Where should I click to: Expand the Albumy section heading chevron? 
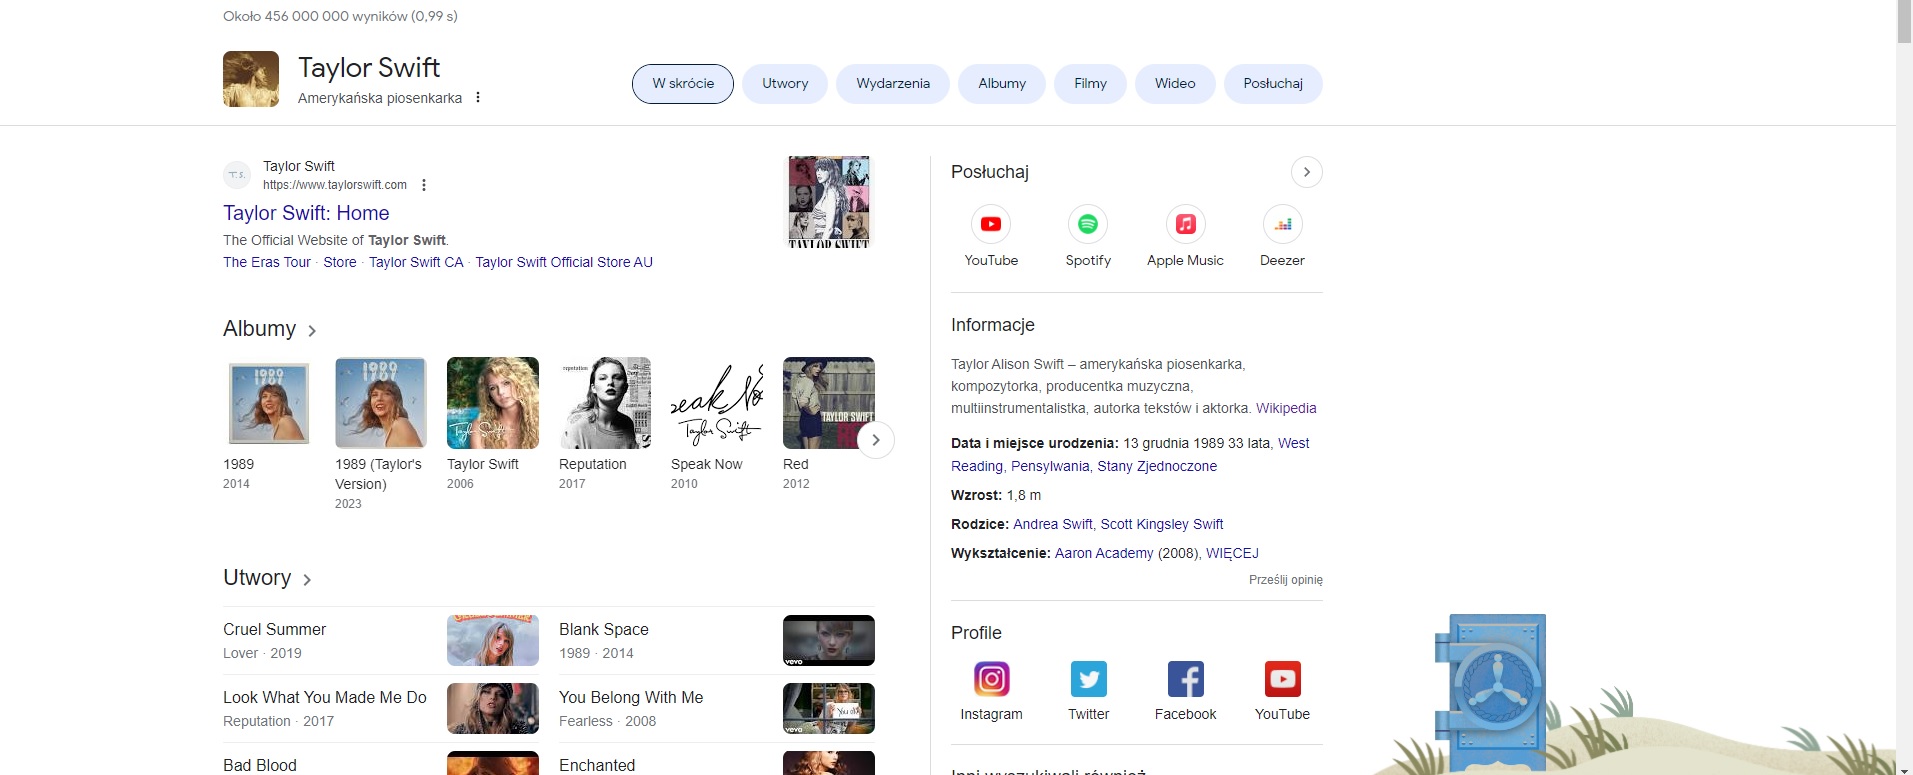tap(312, 330)
